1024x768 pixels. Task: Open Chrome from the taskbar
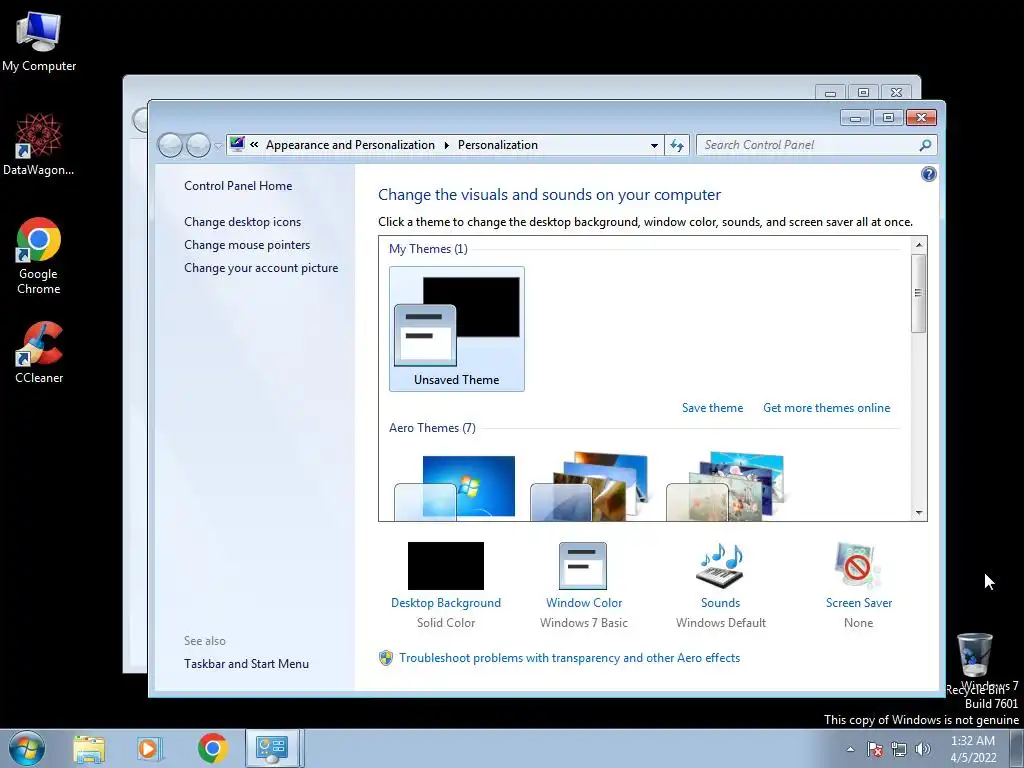pos(212,748)
